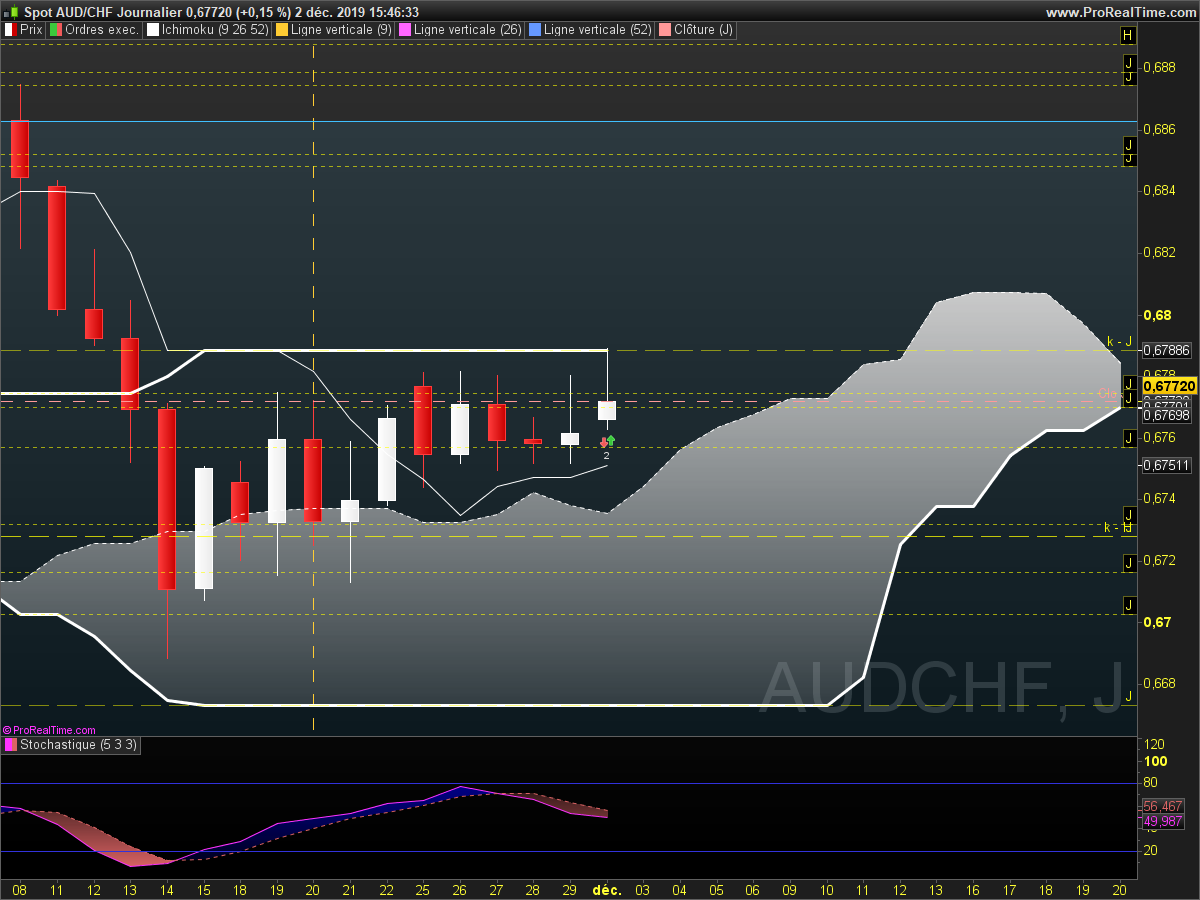Click the date label 08 on the time axis
The height and width of the screenshot is (900, 1200).
pos(19,889)
